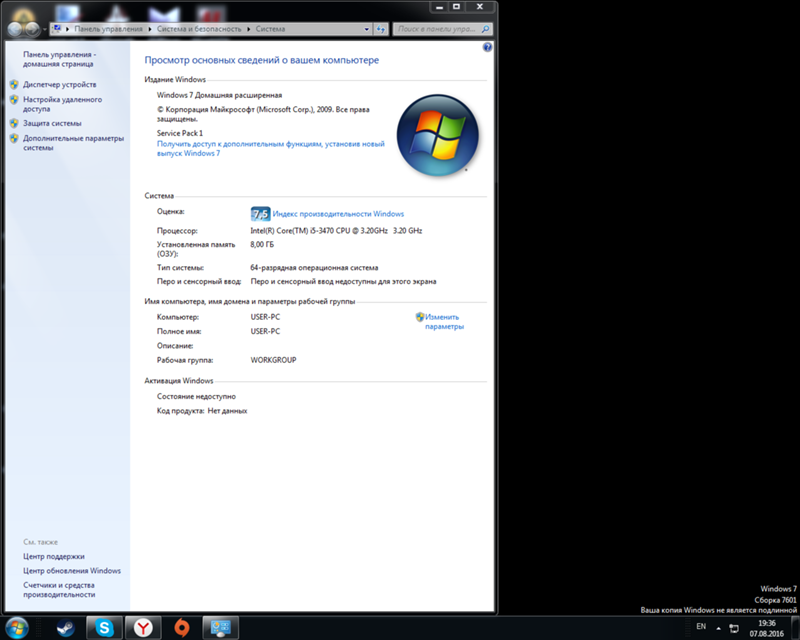Open Центр поддержки link

click(54, 556)
